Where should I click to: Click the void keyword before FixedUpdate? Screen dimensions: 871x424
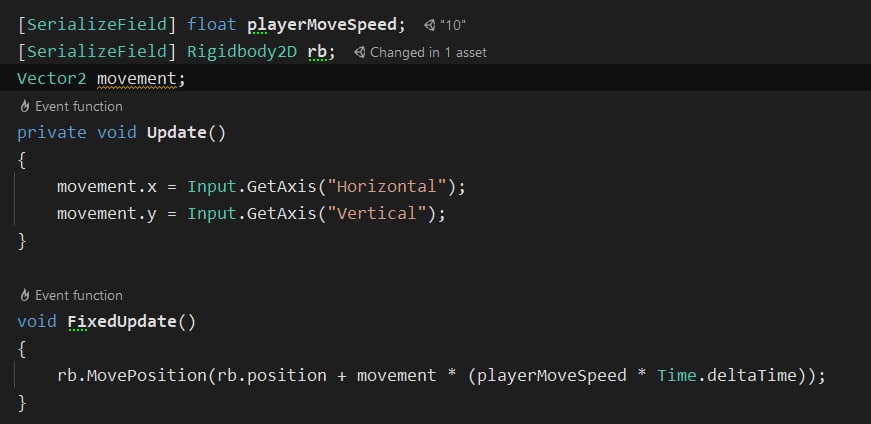[37, 322]
